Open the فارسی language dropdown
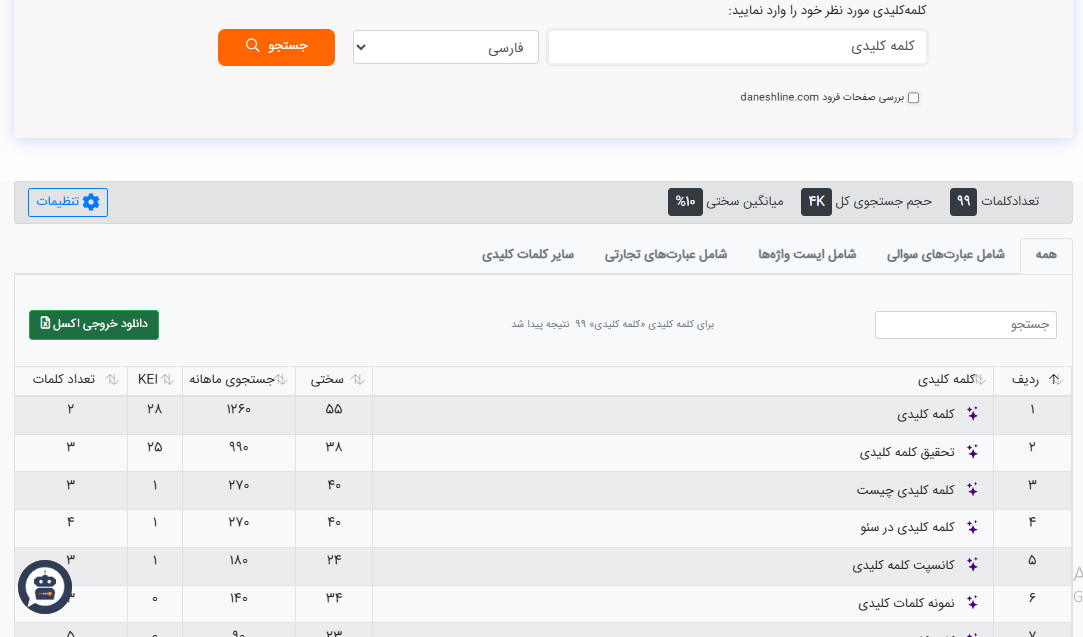 pyautogui.click(x=445, y=47)
